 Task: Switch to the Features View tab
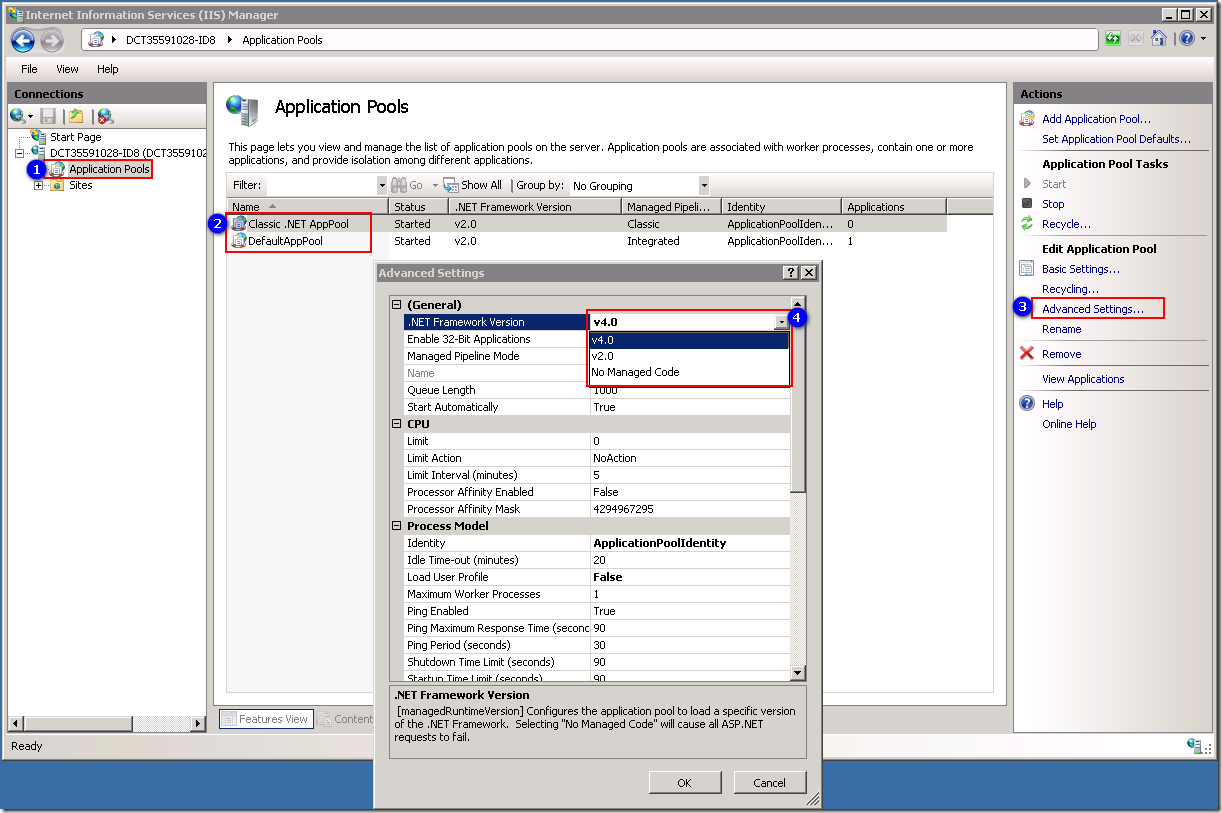tap(266, 719)
